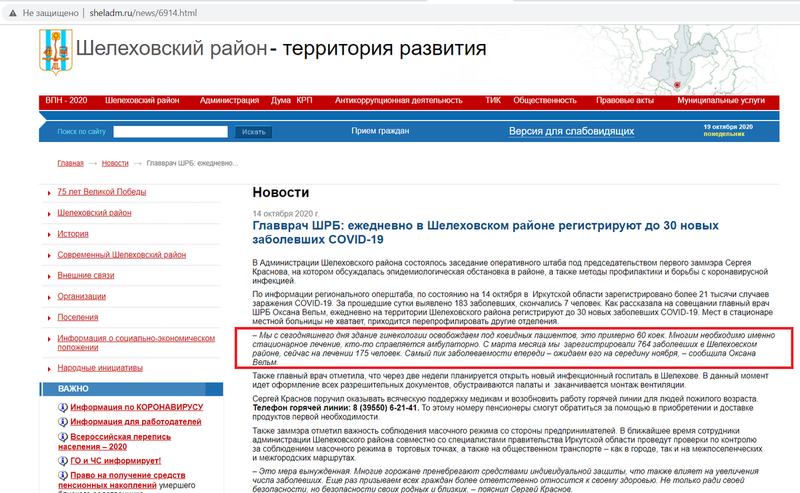Open 'Право на получение средств пенсионных накоплений' link
The image size is (800, 493).
point(121,480)
